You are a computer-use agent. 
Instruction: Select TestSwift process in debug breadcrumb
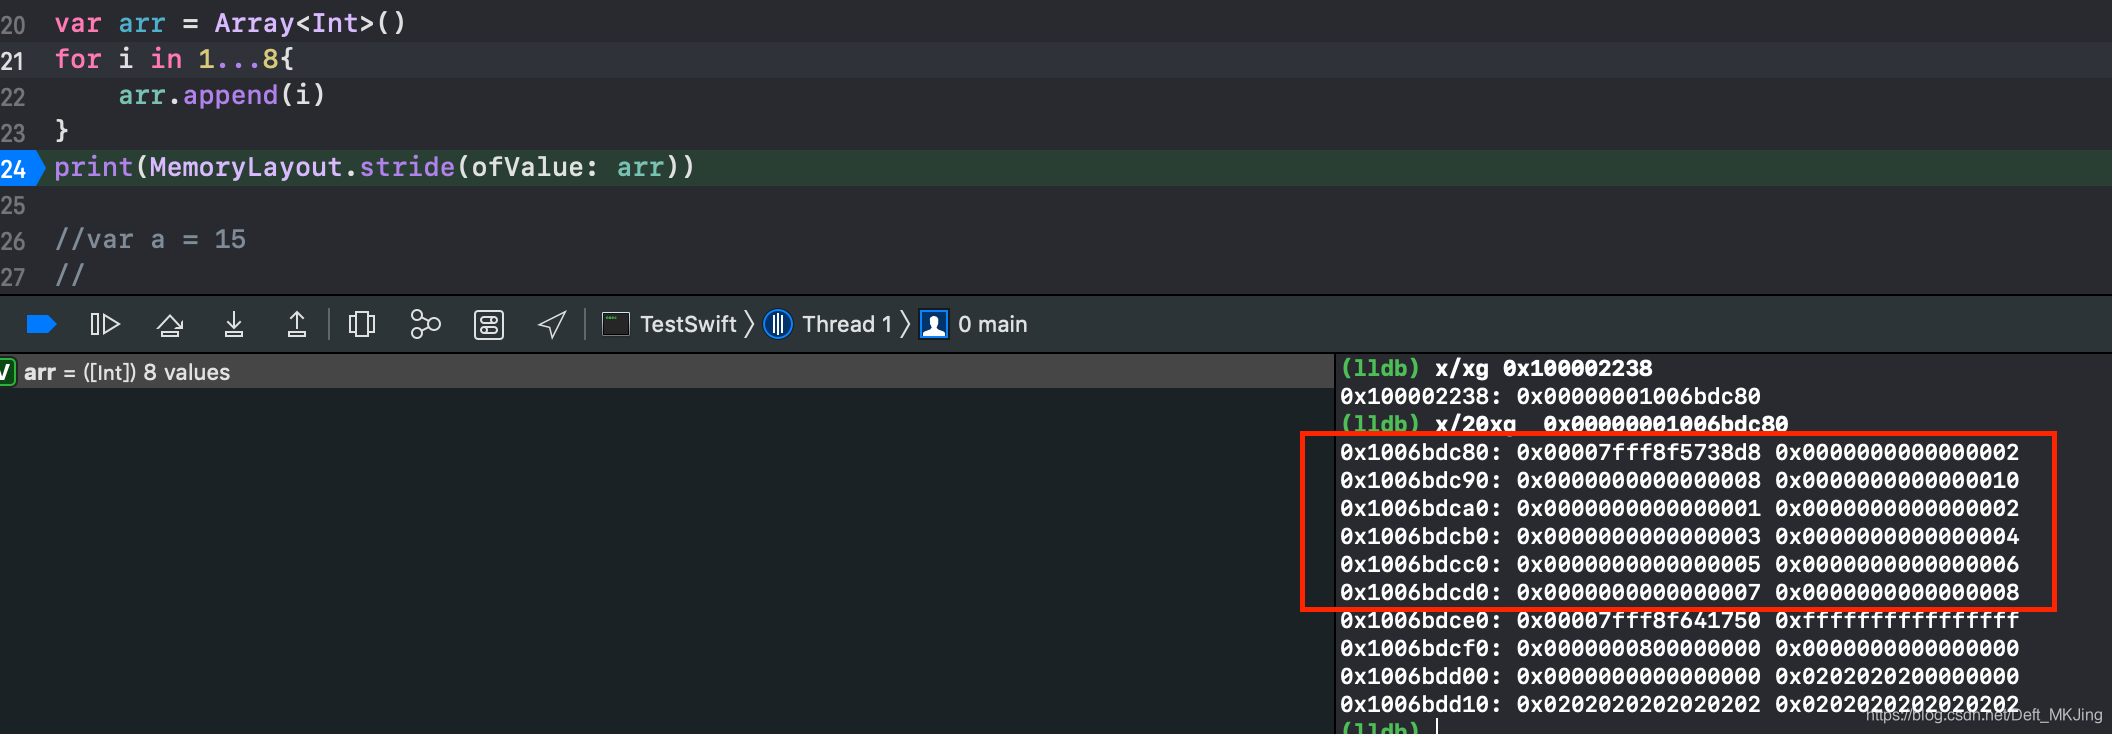(x=688, y=324)
